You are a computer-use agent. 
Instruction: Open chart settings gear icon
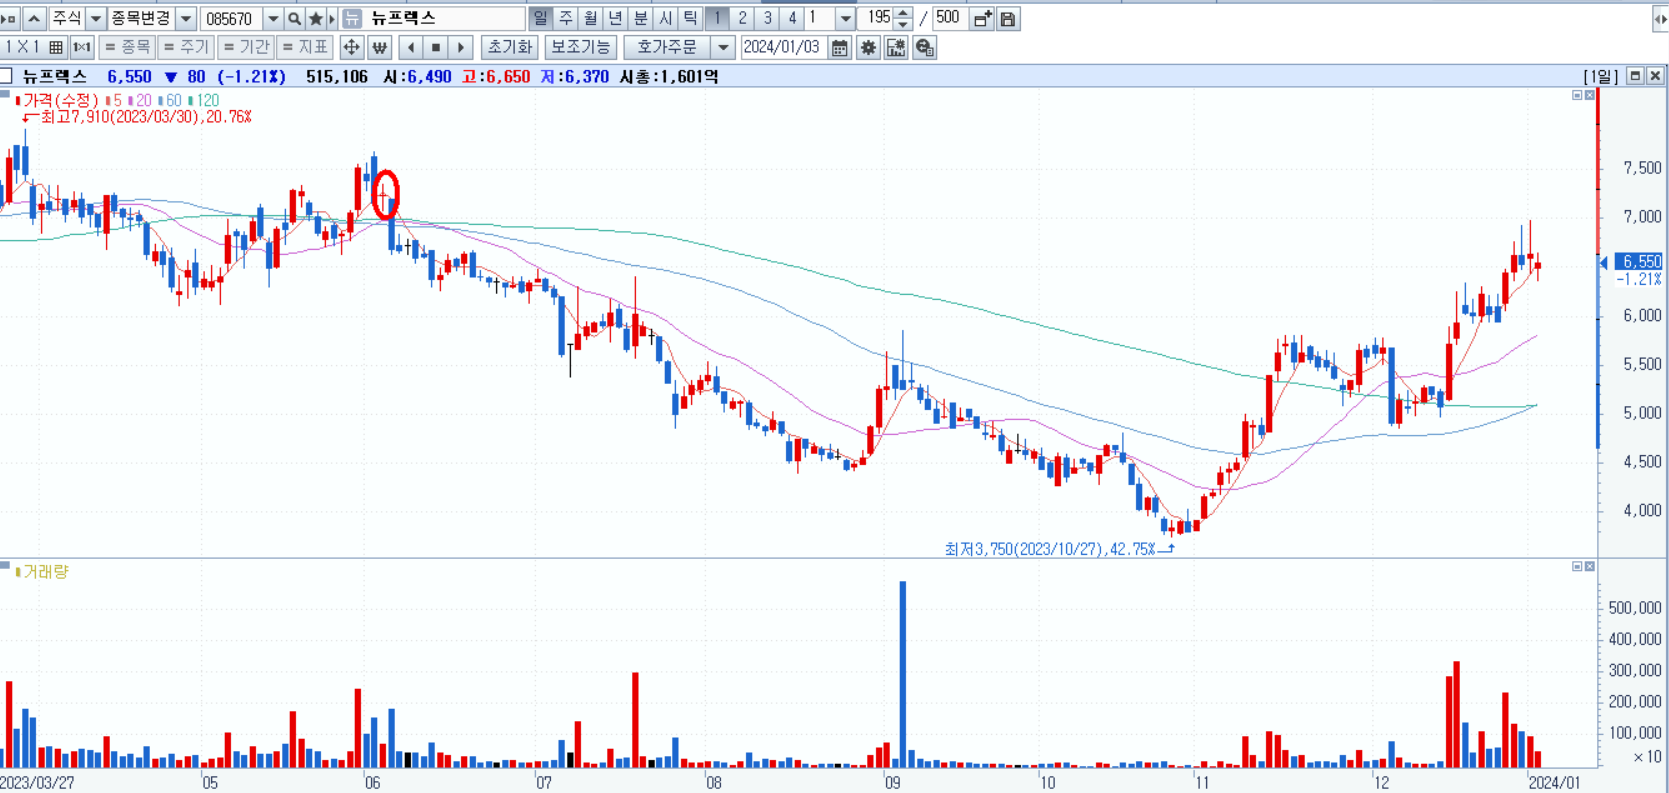(x=868, y=47)
